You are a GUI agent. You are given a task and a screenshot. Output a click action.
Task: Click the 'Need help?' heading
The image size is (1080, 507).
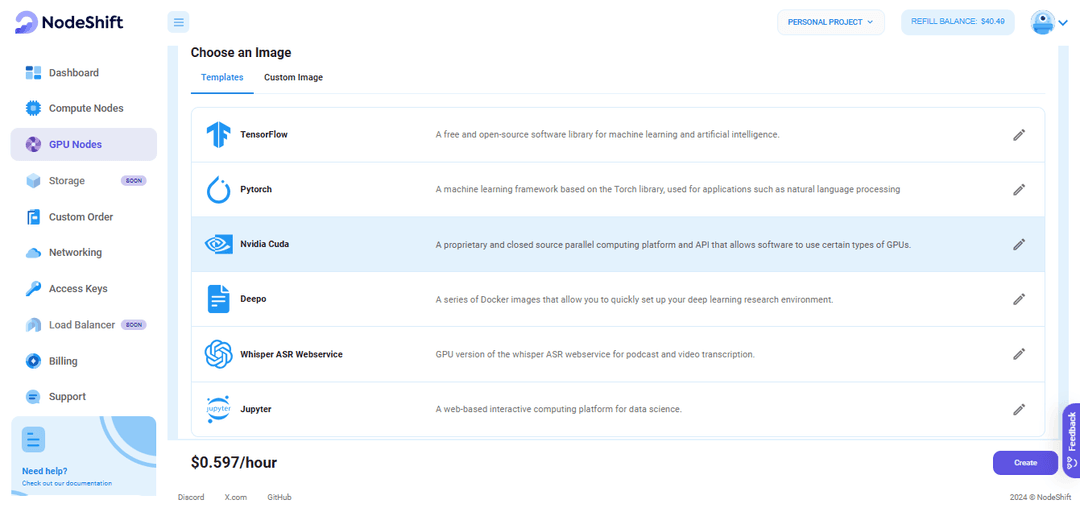coord(45,472)
